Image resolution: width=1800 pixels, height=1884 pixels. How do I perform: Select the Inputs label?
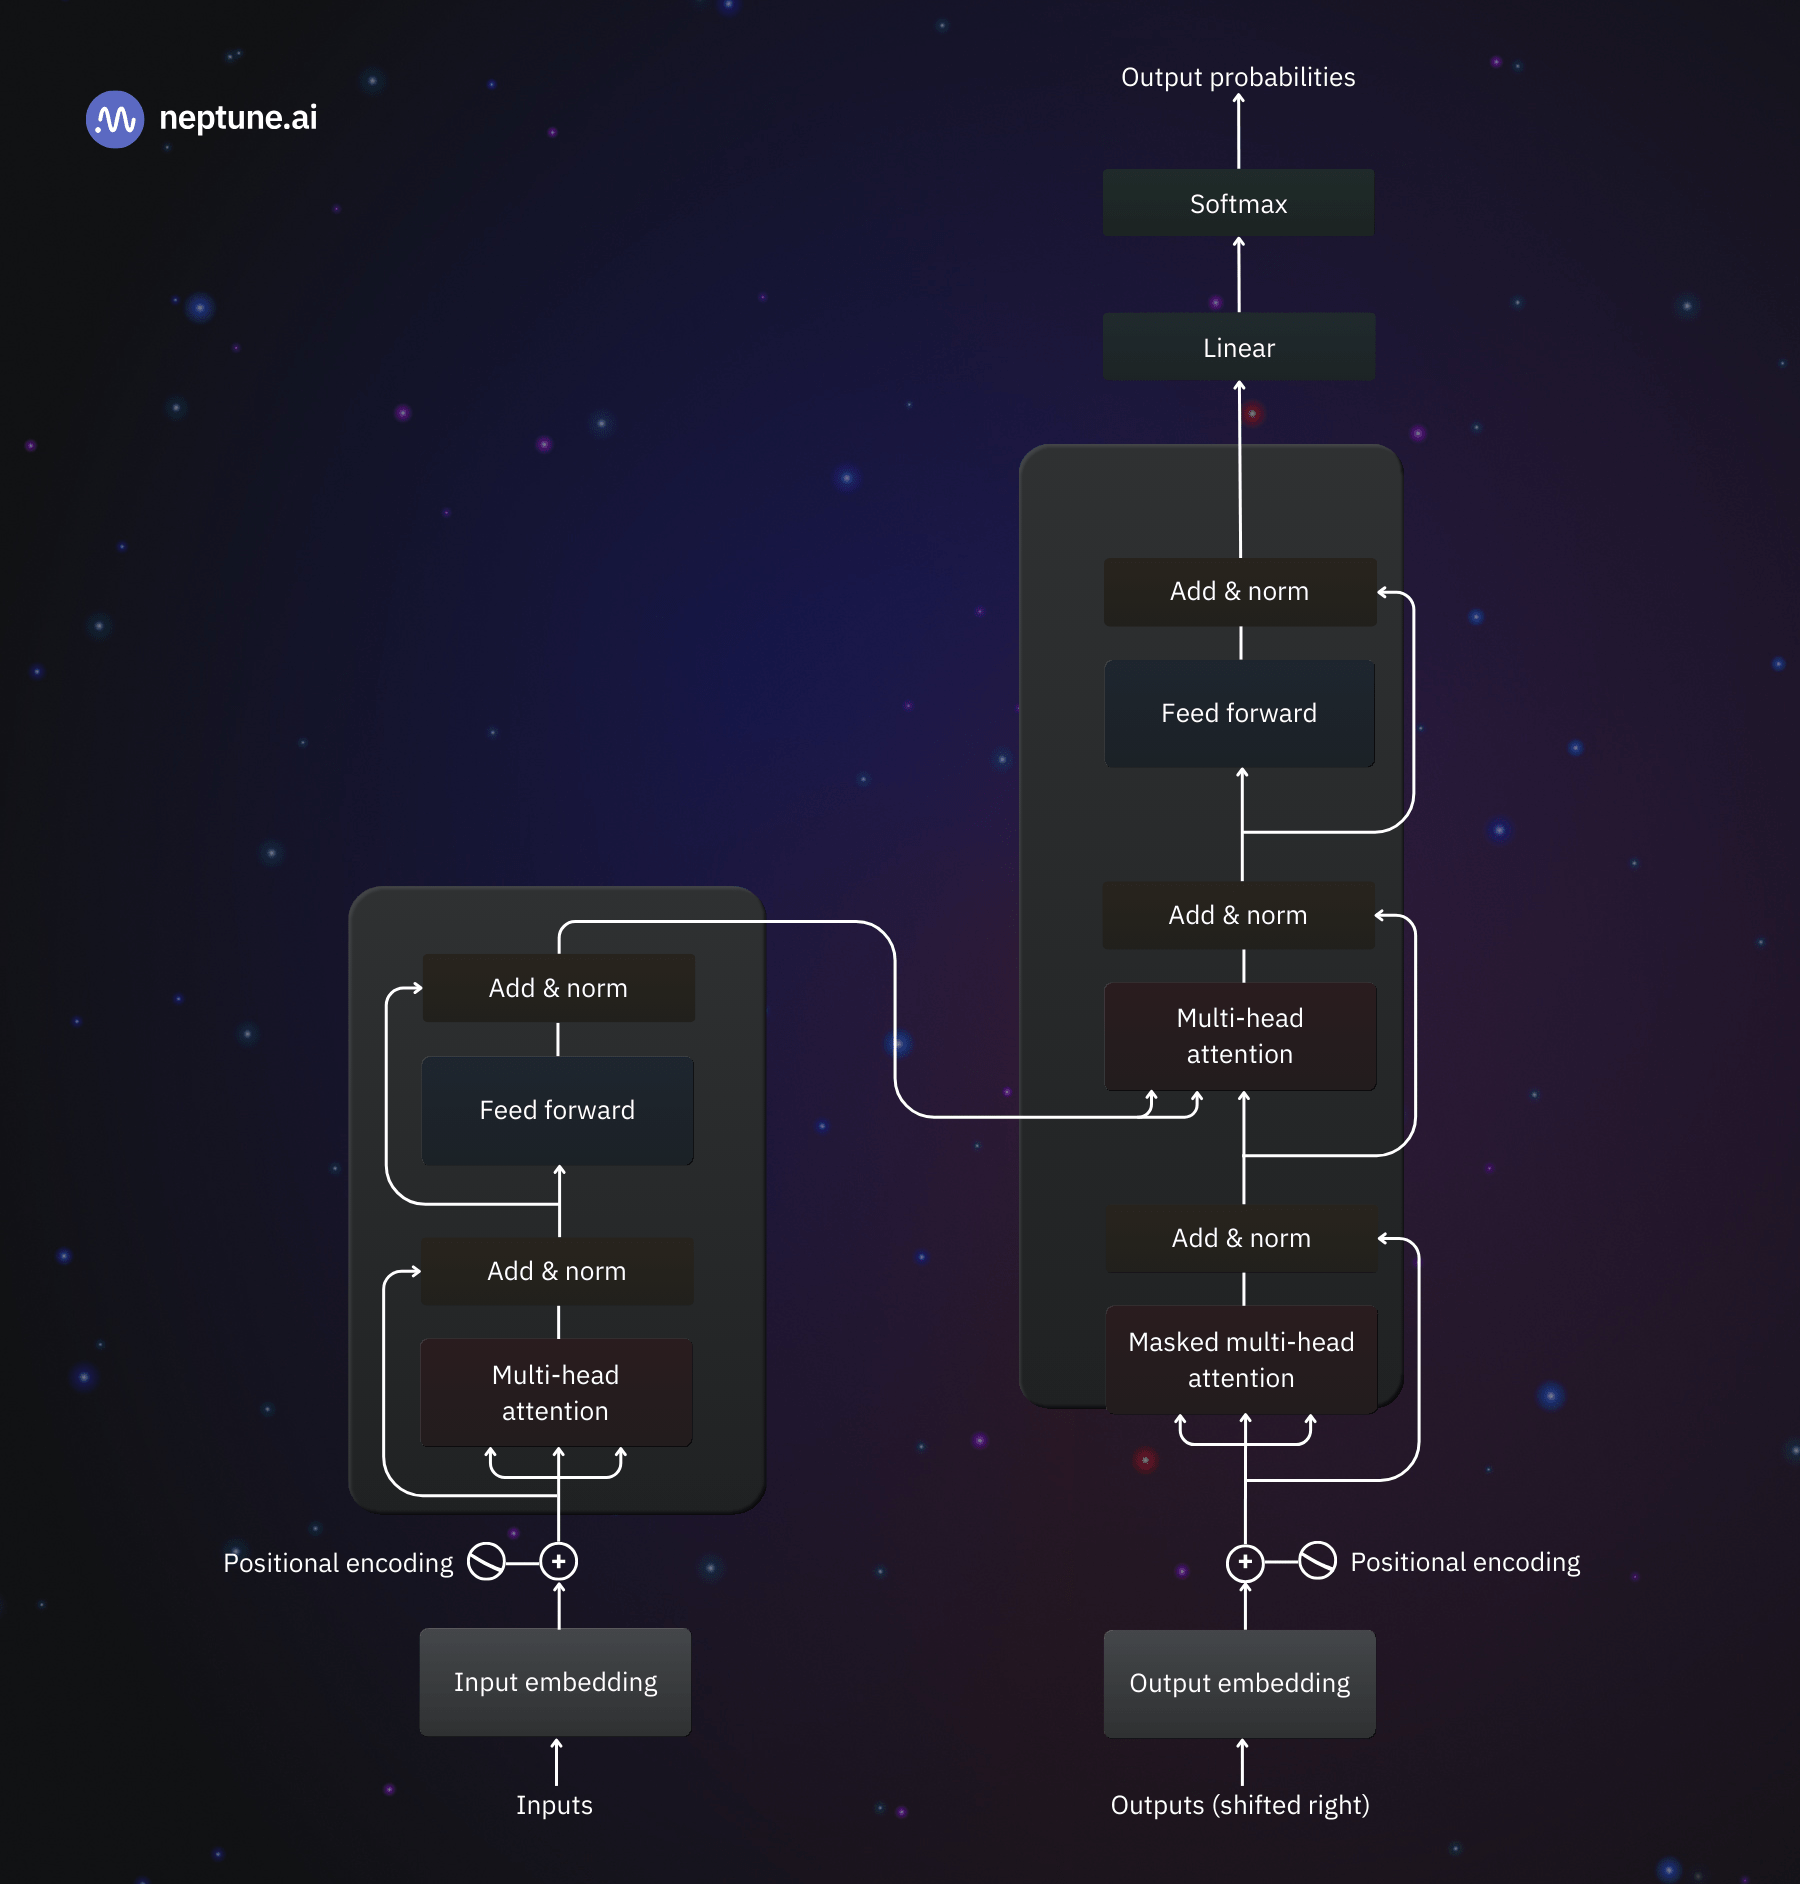[555, 1805]
